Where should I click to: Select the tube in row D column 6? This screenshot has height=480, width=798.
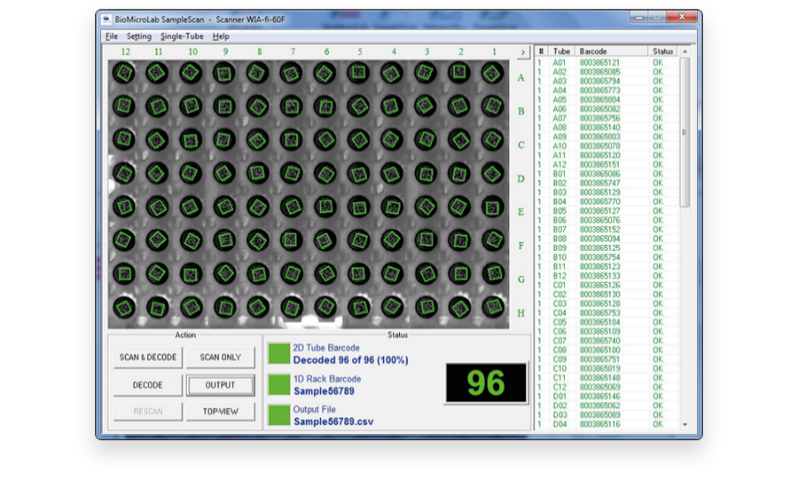pyautogui.click(x=325, y=174)
